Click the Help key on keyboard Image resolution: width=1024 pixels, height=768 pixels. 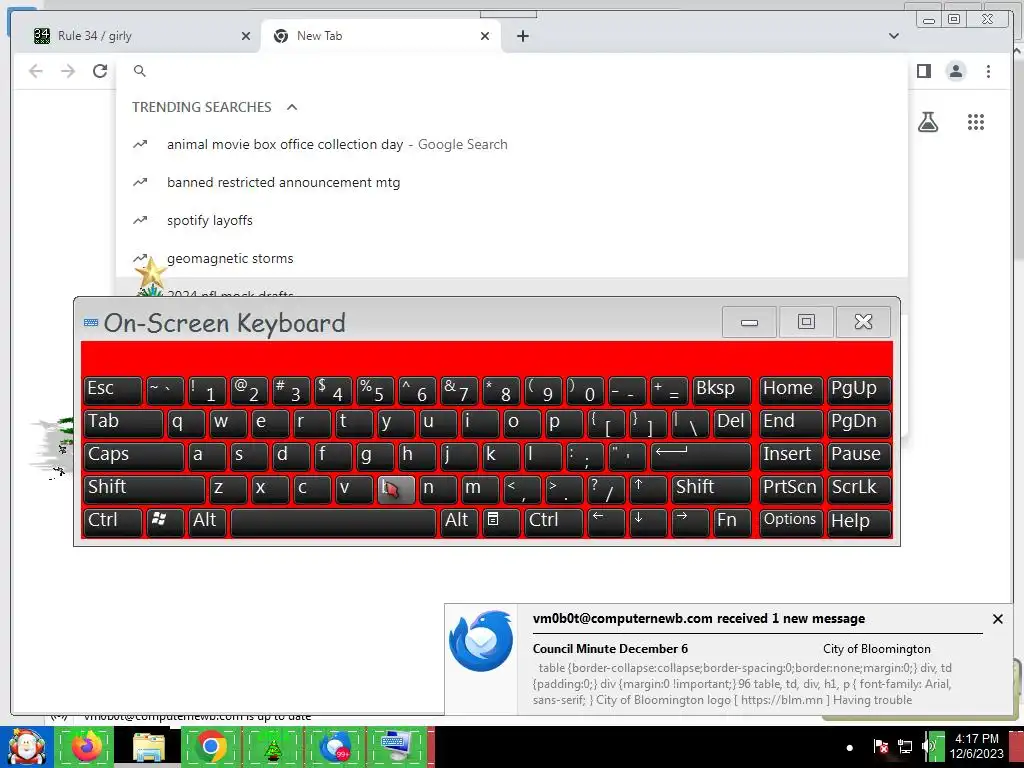(x=858, y=522)
